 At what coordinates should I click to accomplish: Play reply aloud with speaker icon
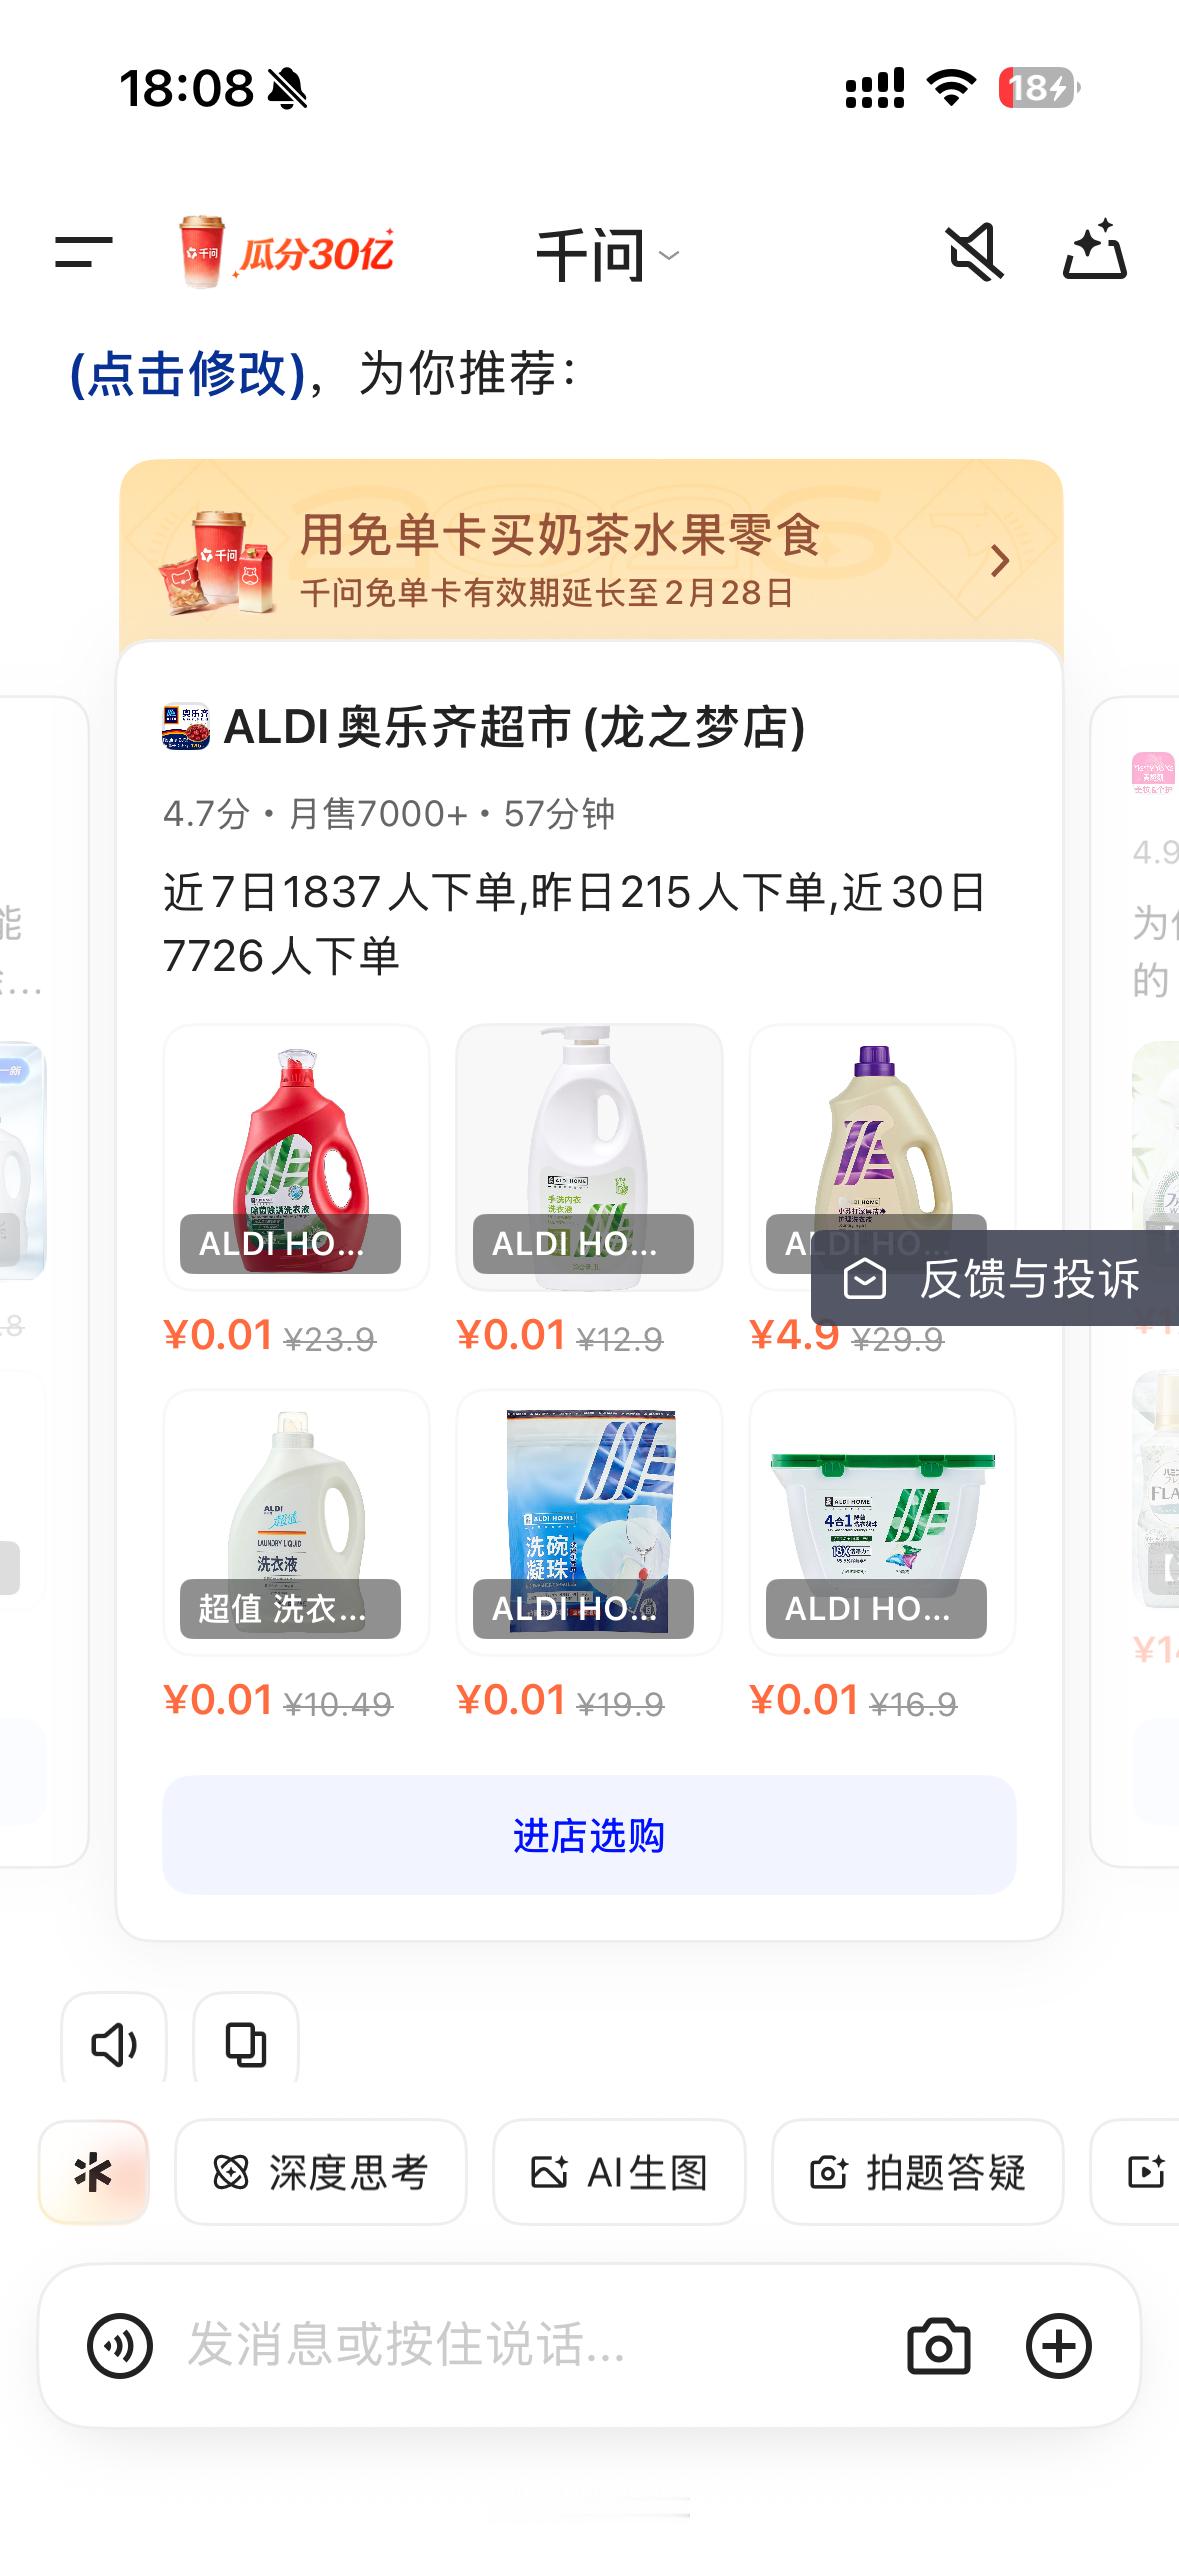point(114,2044)
